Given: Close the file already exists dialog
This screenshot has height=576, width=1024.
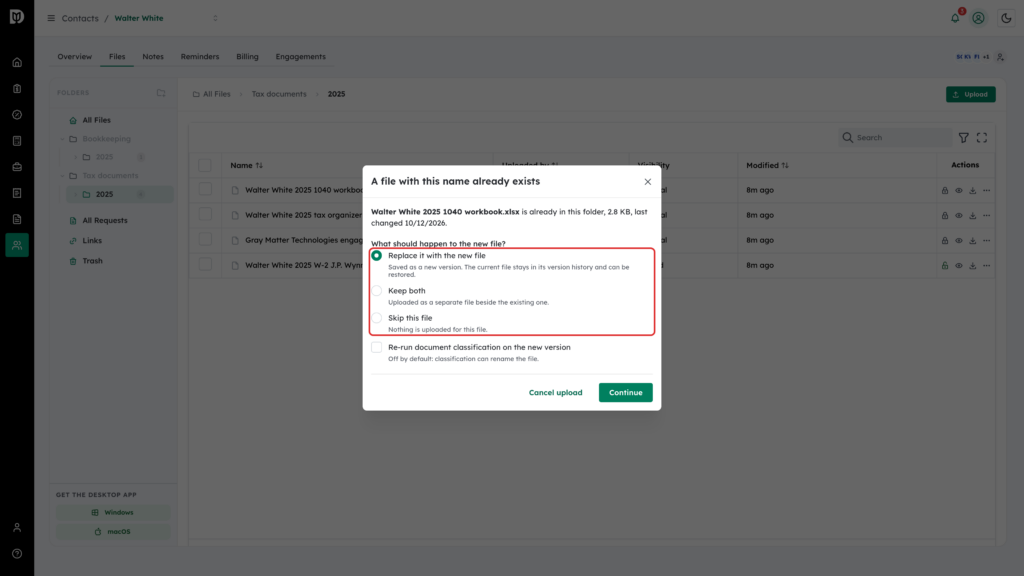Looking at the screenshot, I should 648,182.
